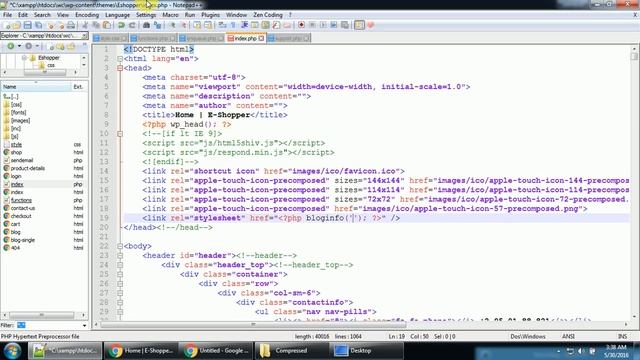Click the synchronize vertical scrolling icon

pyautogui.click(x=197, y=25)
